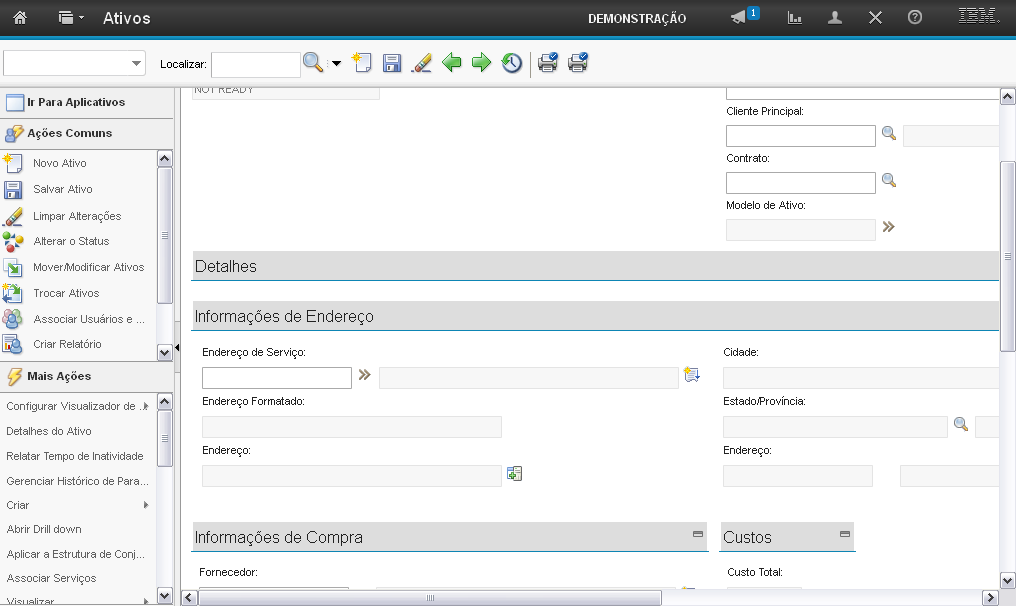Screen dimensions: 1016x607
Task: Collapse the left navigation side panel
Action: tap(177, 348)
